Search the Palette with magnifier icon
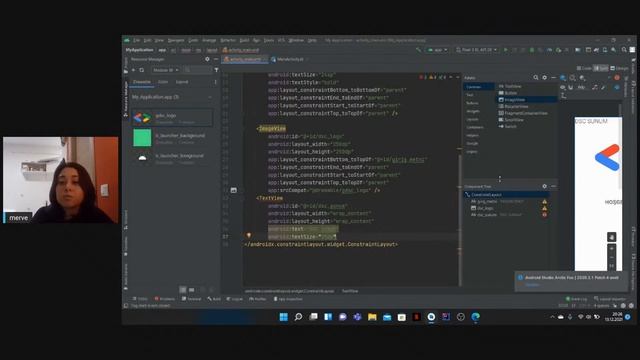 (x=536, y=78)
